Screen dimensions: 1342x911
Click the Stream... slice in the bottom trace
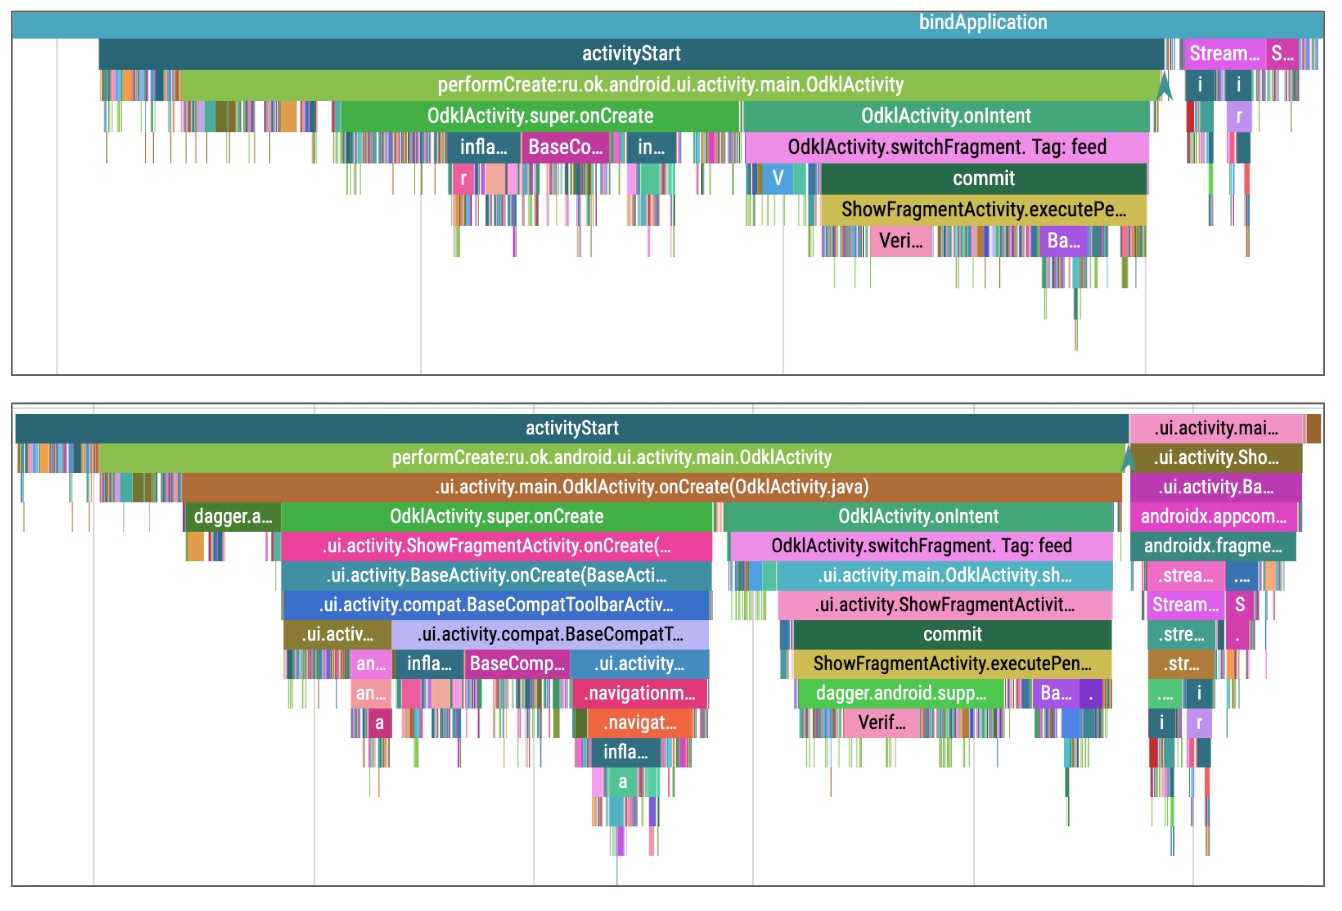(x=1186, y=605)
